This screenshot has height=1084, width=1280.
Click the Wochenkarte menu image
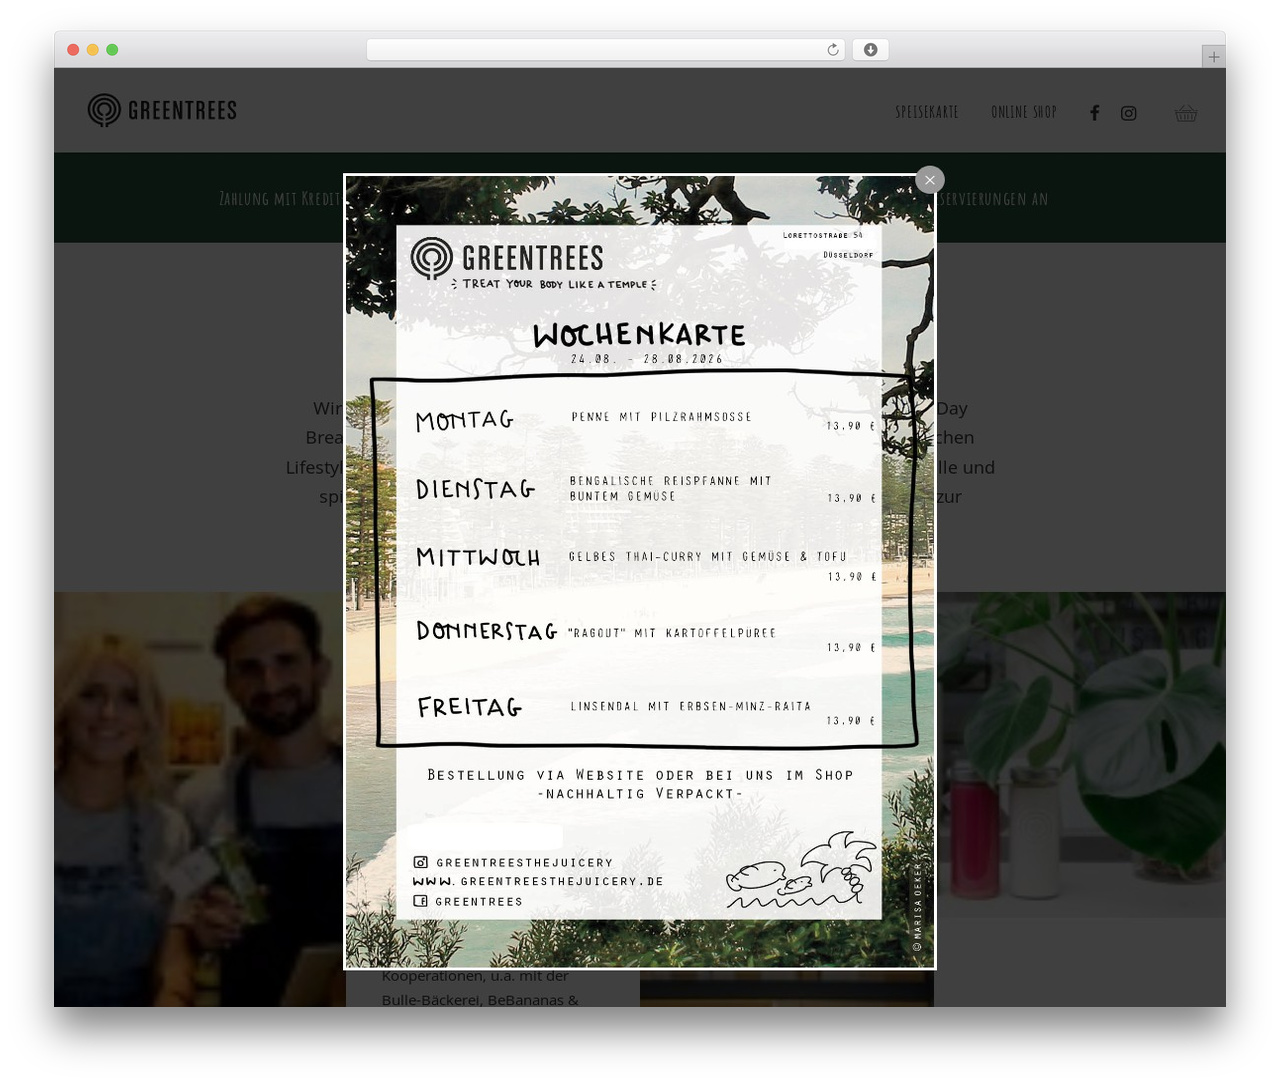[640, 572]
